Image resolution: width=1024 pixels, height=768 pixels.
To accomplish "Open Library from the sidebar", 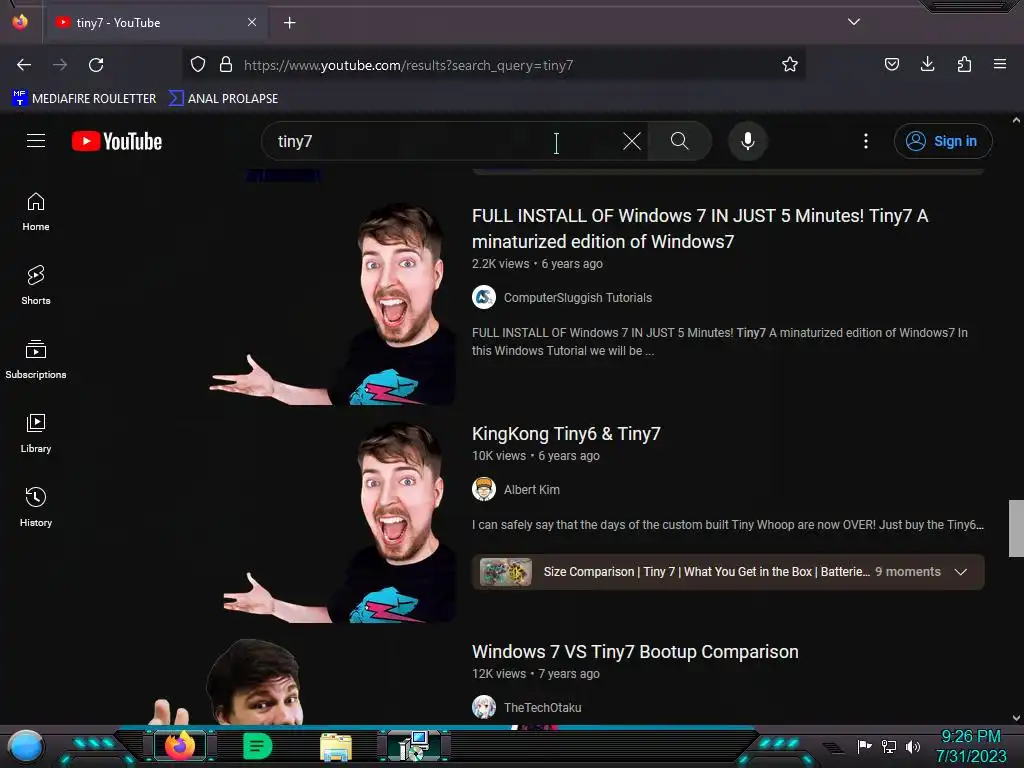I will point(36,434).
